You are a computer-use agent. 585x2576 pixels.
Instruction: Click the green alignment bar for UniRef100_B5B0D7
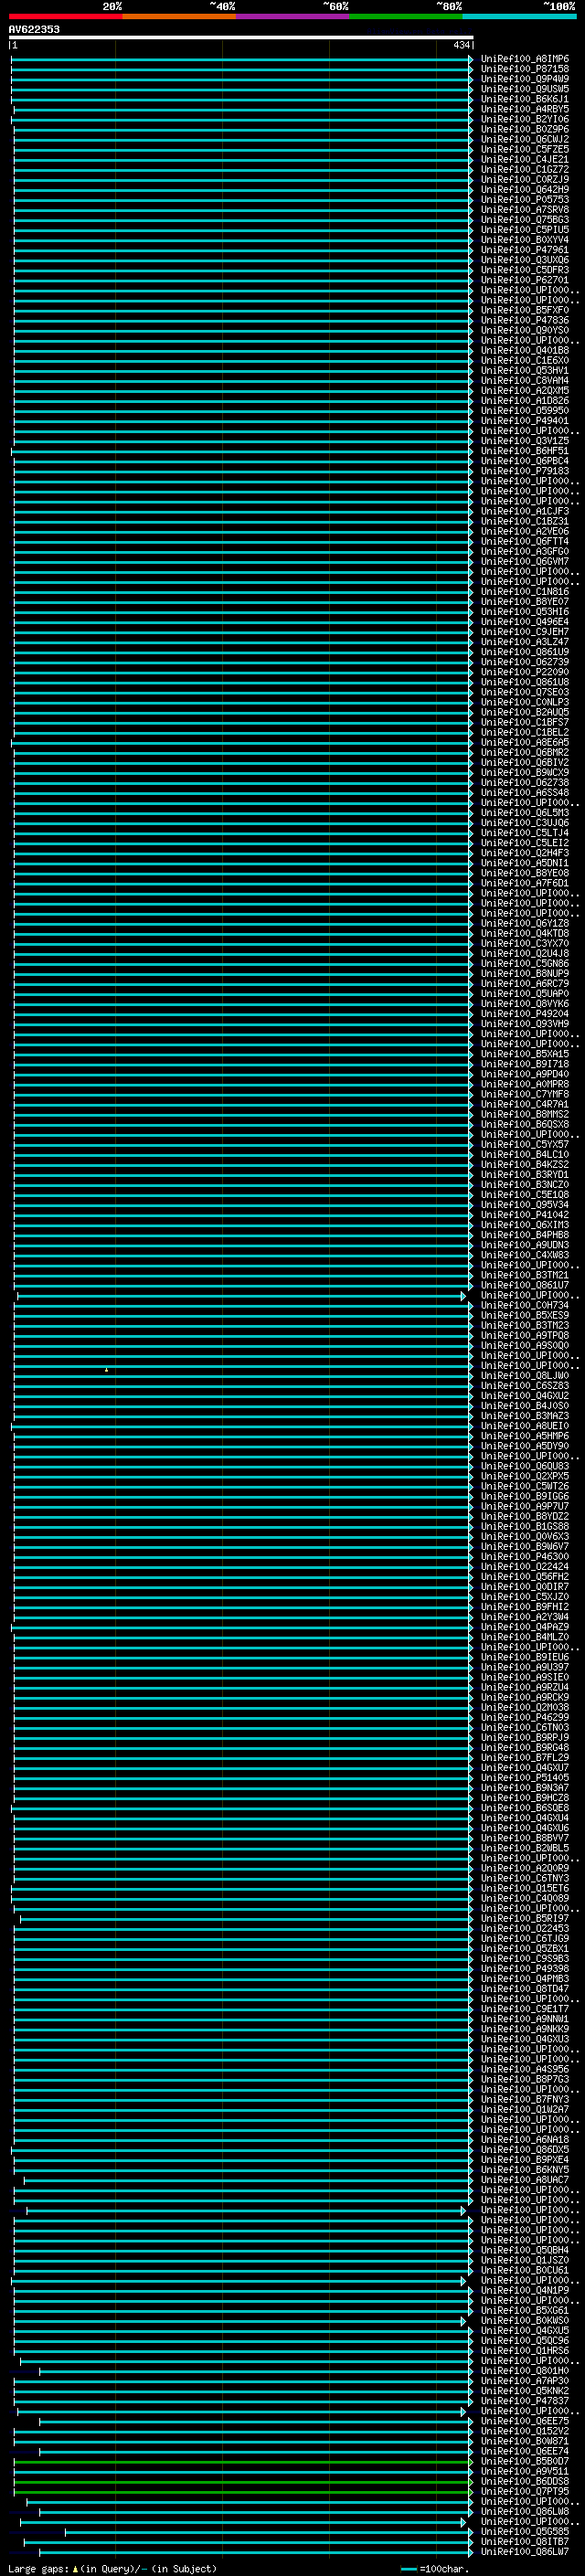click(243, 2461)
